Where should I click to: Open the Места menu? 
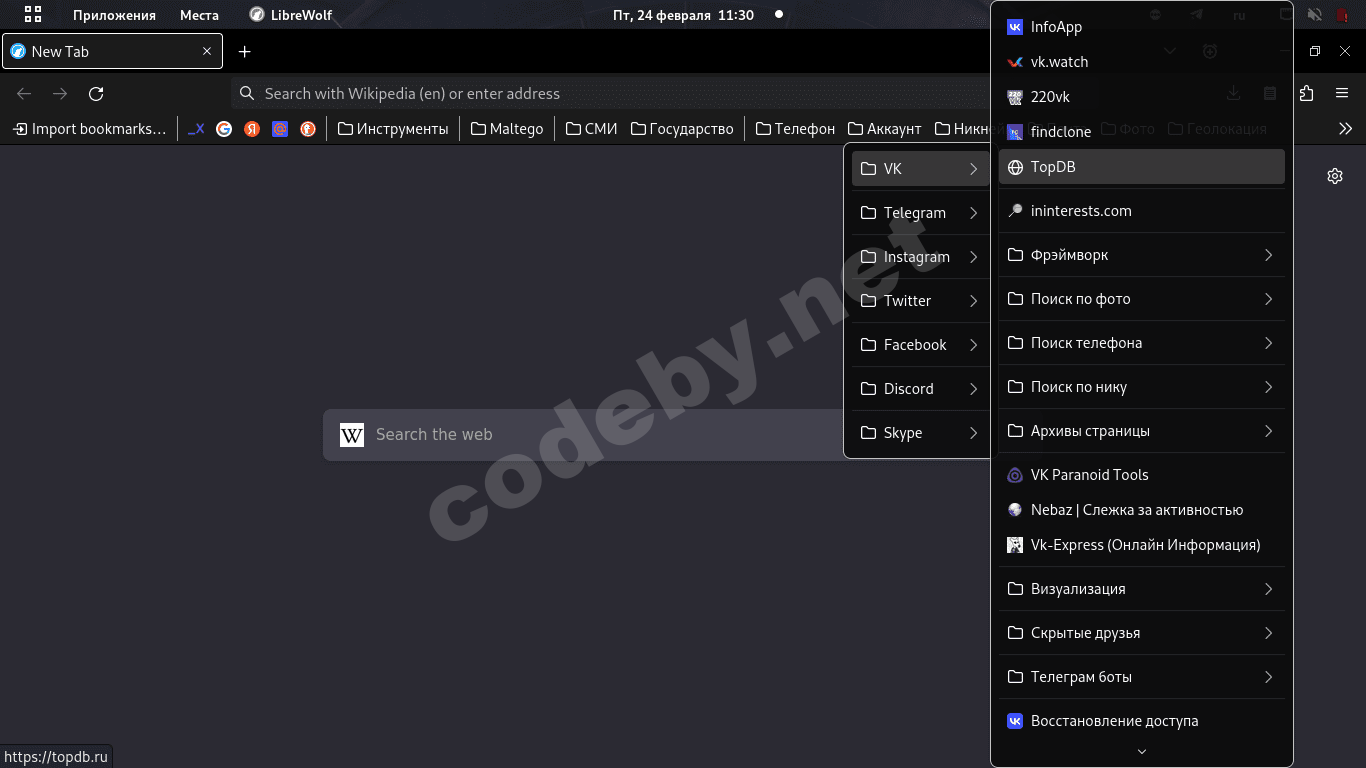coord(199,15)
